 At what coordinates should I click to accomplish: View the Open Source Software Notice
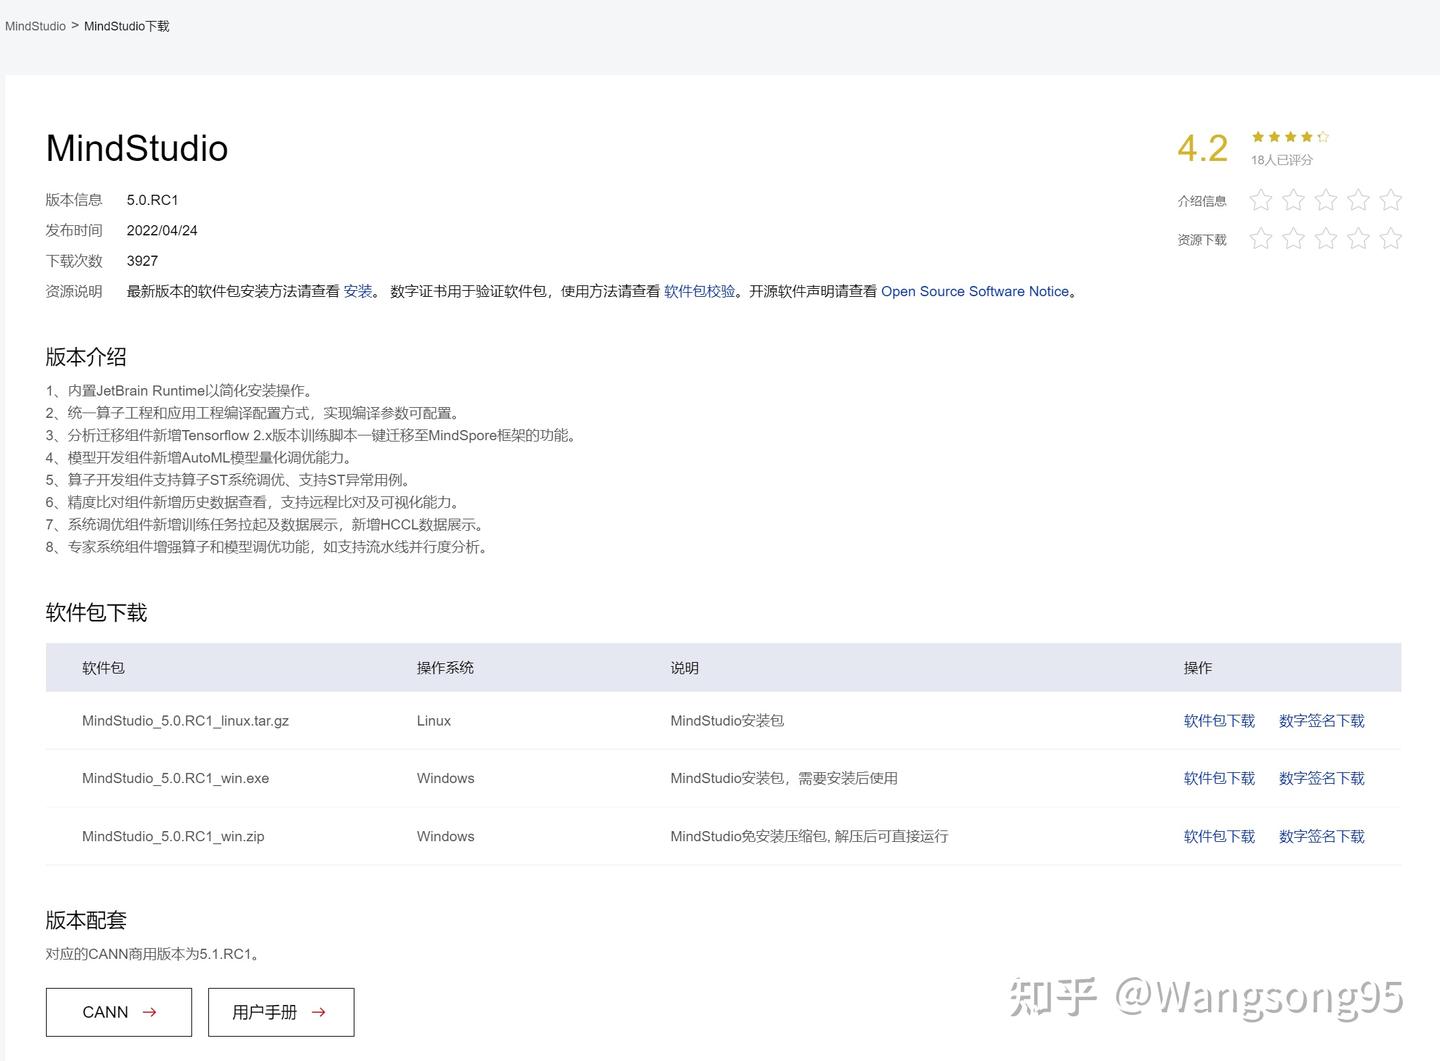click(975, 291)
